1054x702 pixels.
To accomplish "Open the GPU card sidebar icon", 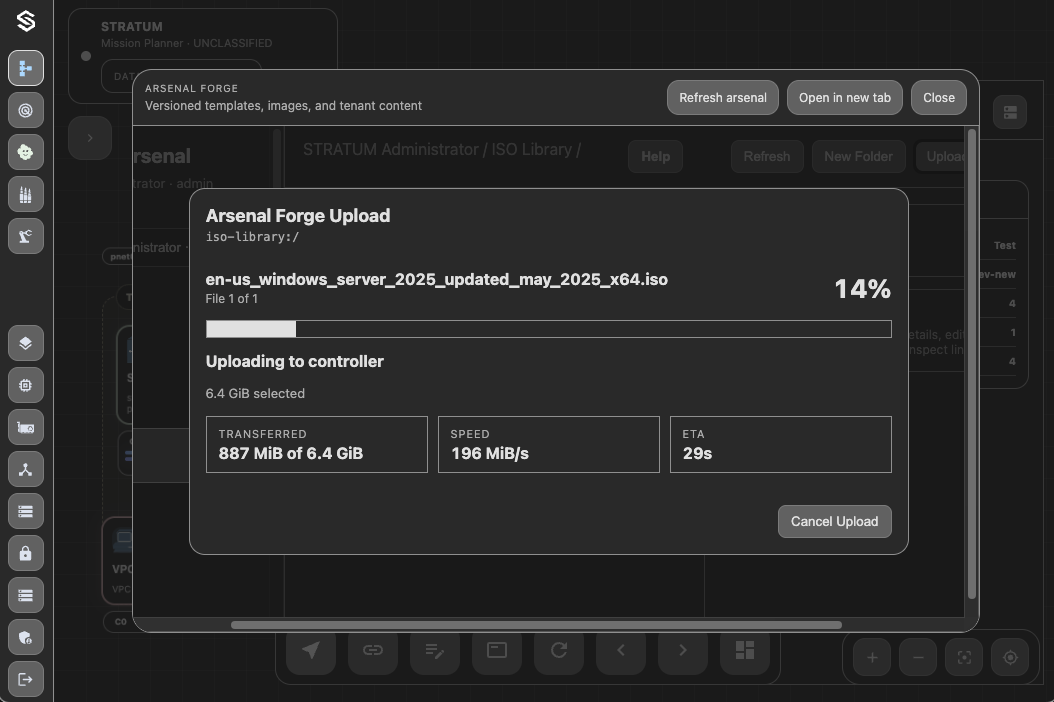I will pyautogui.click(x=26, y=427).
